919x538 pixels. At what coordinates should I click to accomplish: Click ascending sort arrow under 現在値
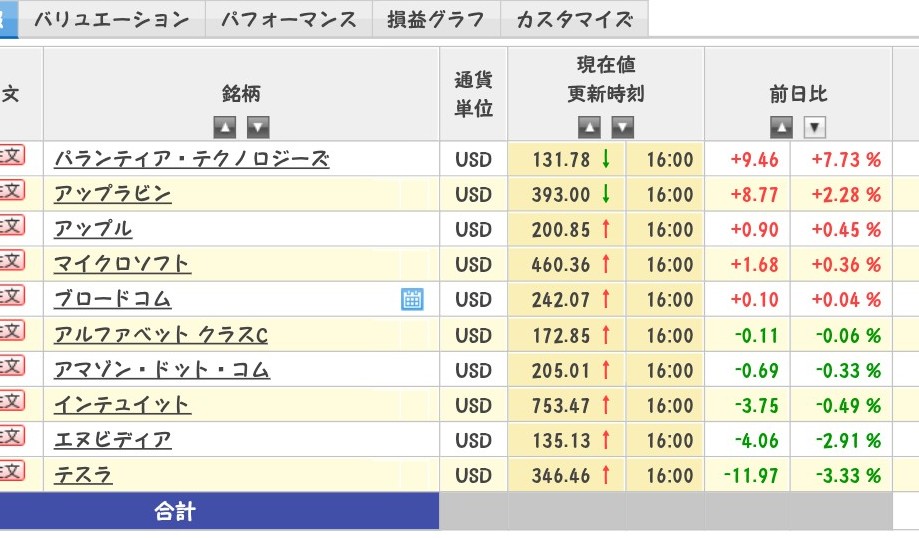(x=589, y=127)
